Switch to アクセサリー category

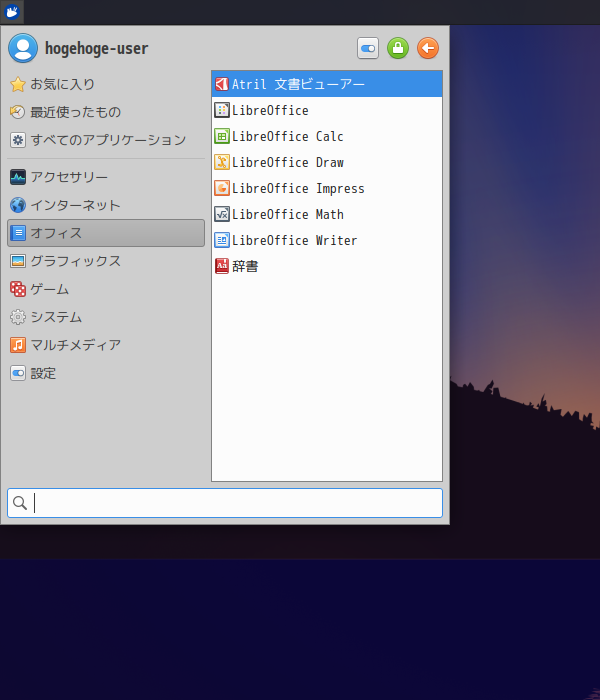(106, 177)
